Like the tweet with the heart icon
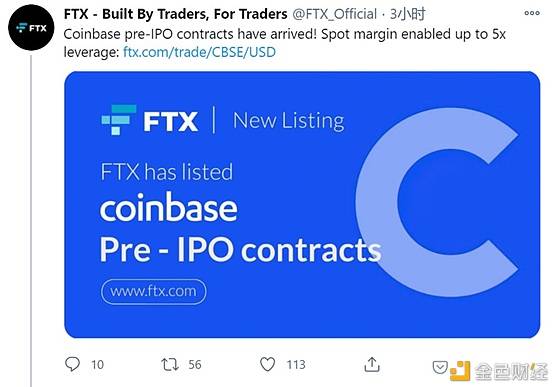The image size is (554, 387). tap(267, 364)
